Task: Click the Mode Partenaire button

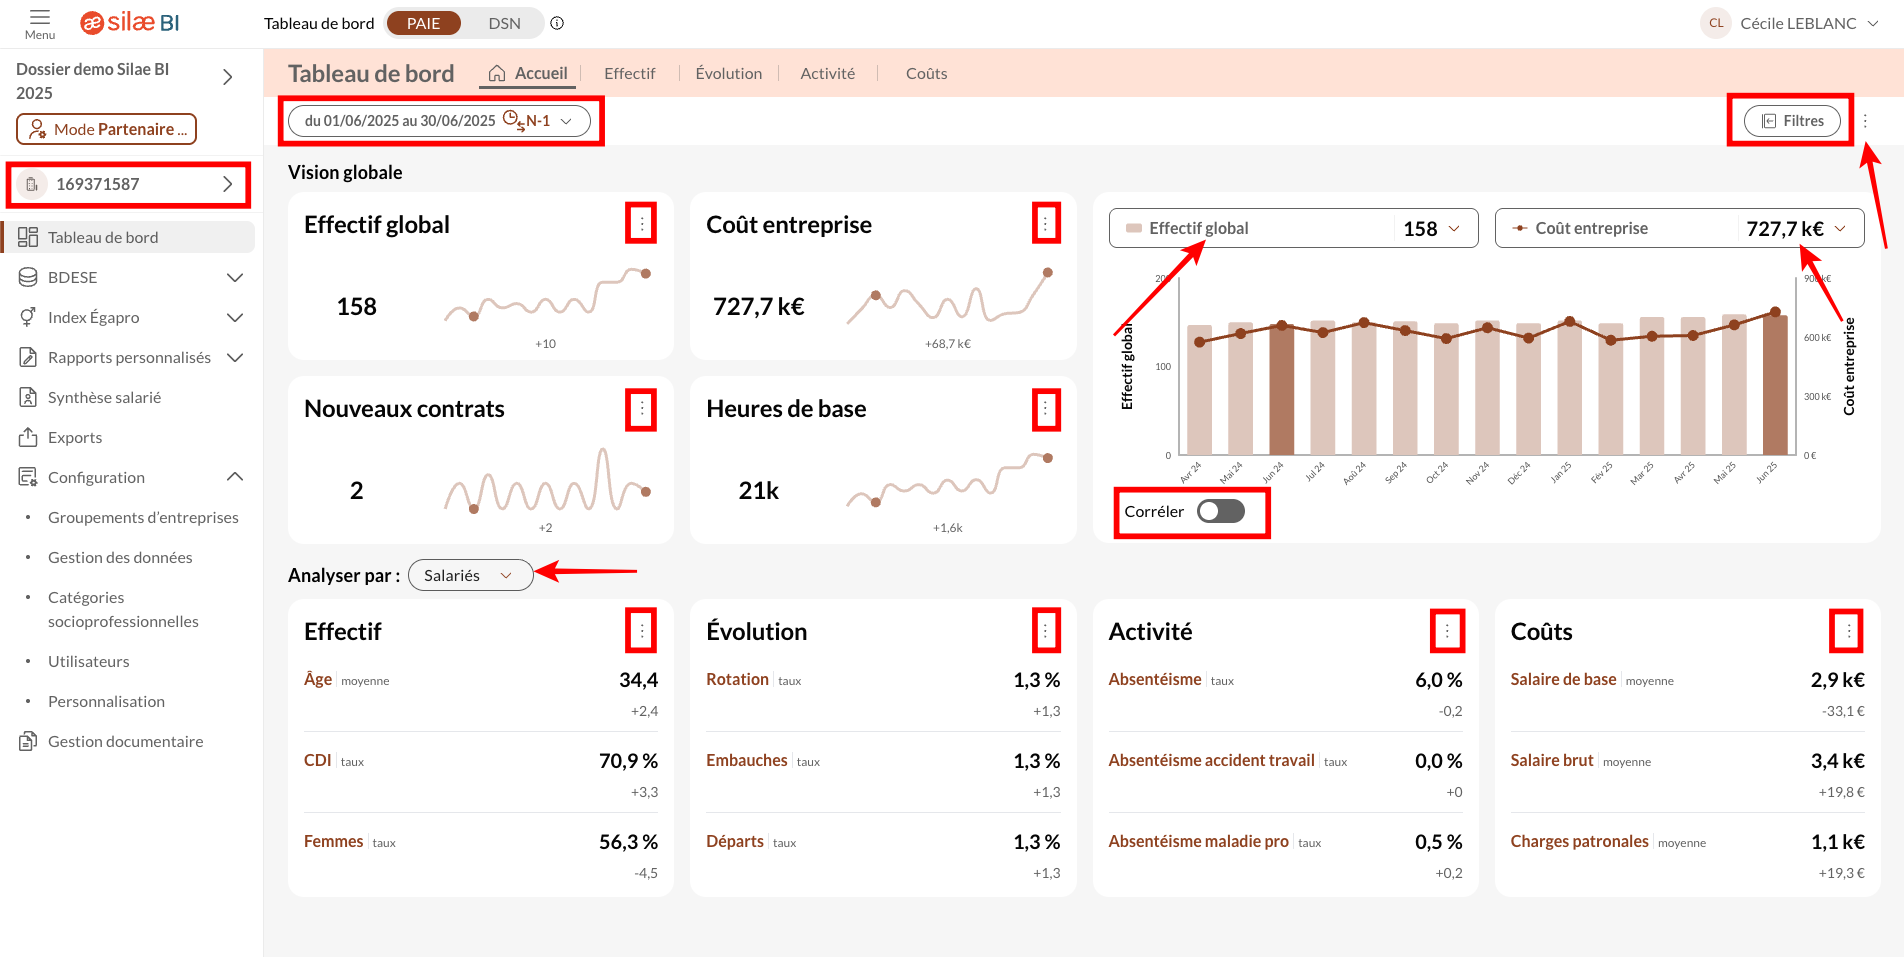Action: click(x=107, y=129)
